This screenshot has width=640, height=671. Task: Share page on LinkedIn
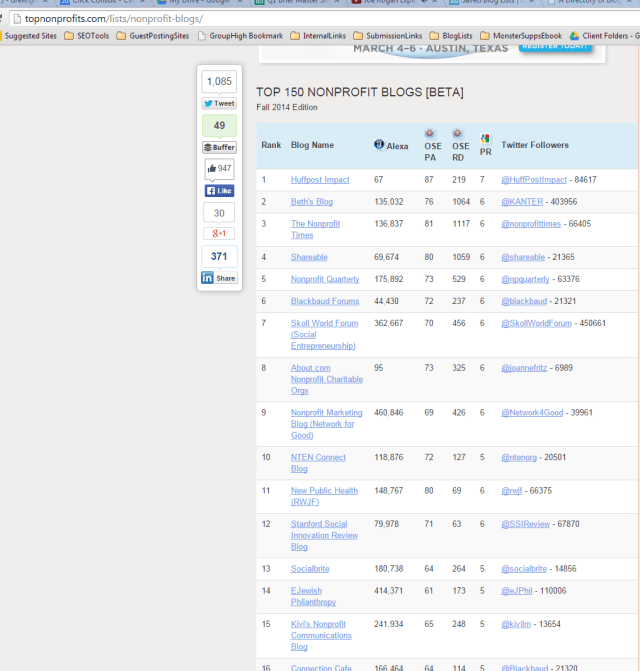(219, 278)
